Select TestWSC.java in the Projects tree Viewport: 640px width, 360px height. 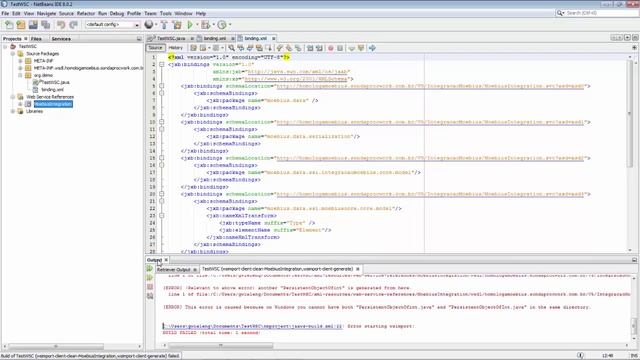(57, 82)
